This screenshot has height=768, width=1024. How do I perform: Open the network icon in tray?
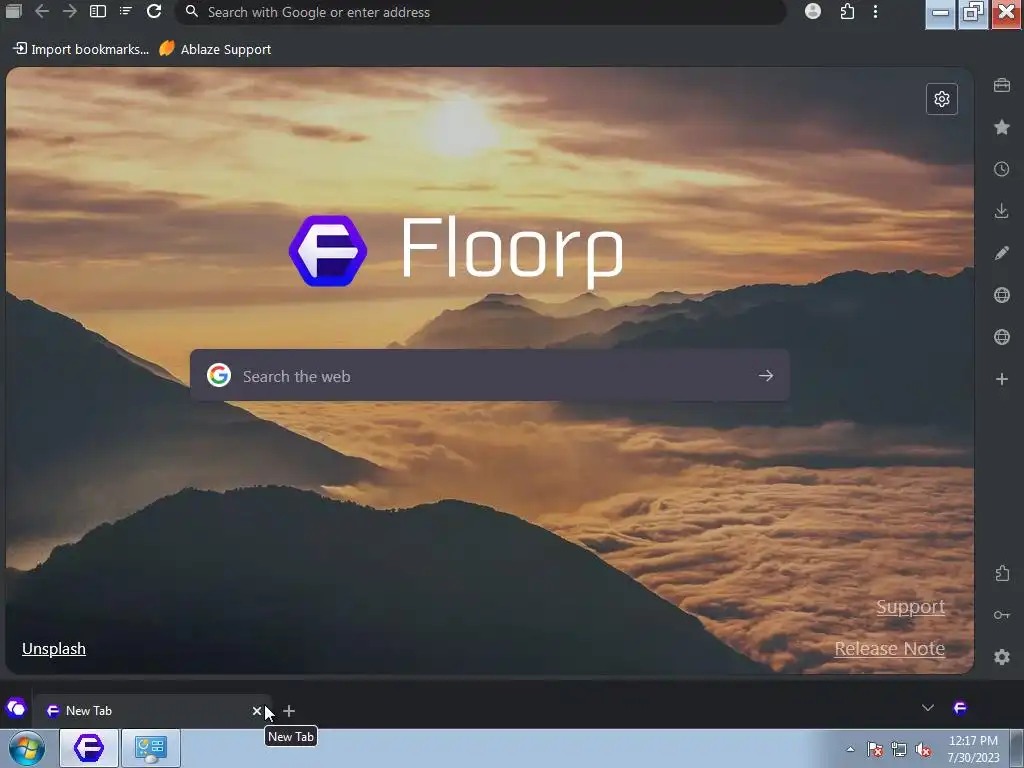tap(899, 749)
